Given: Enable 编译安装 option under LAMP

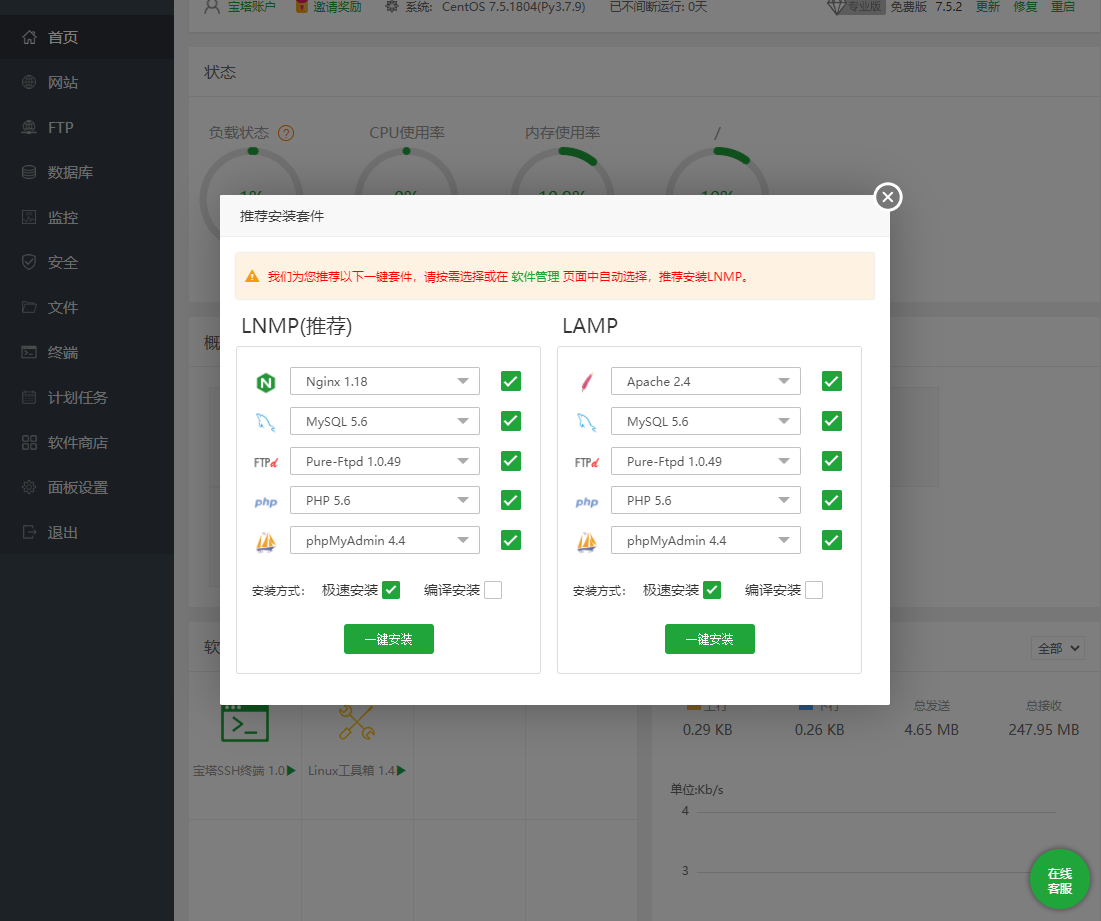Looking at the screenshot, I should (814, 590).
